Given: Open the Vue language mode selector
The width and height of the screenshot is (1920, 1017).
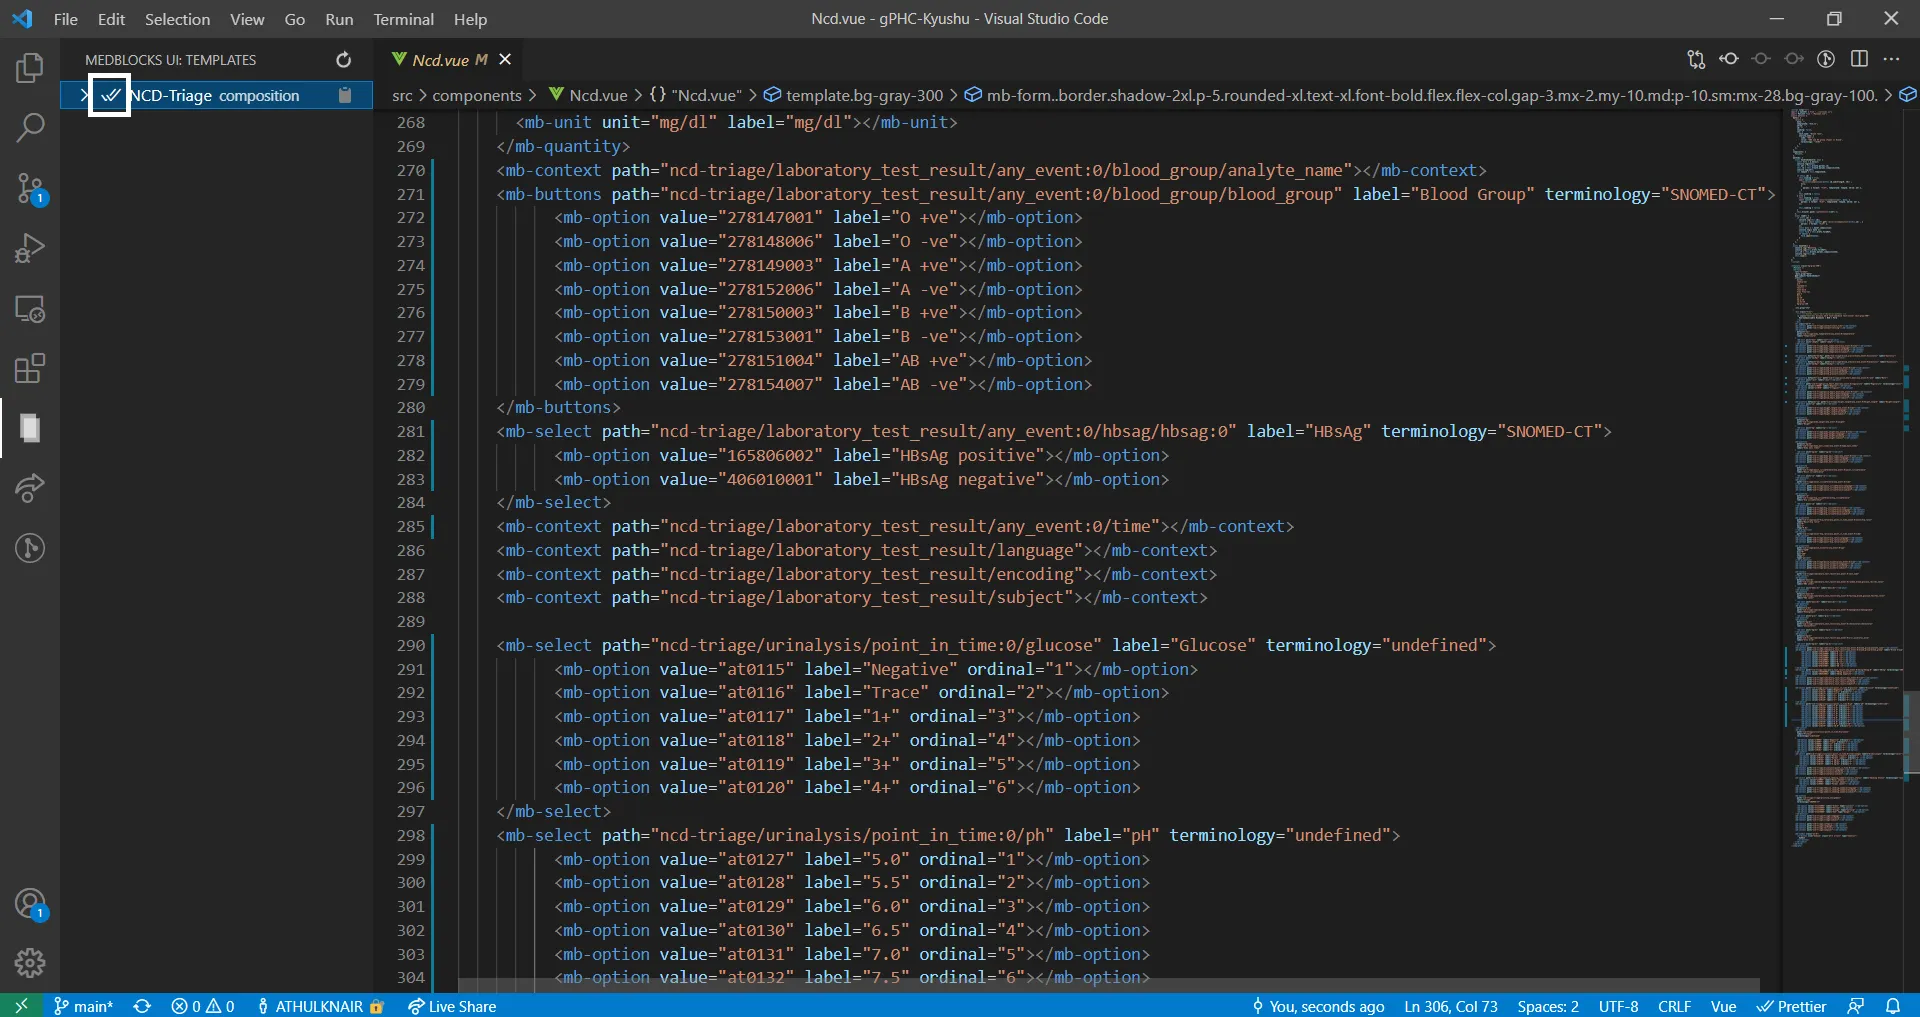Looking at the screenshot, I should coord(1722,1006).
